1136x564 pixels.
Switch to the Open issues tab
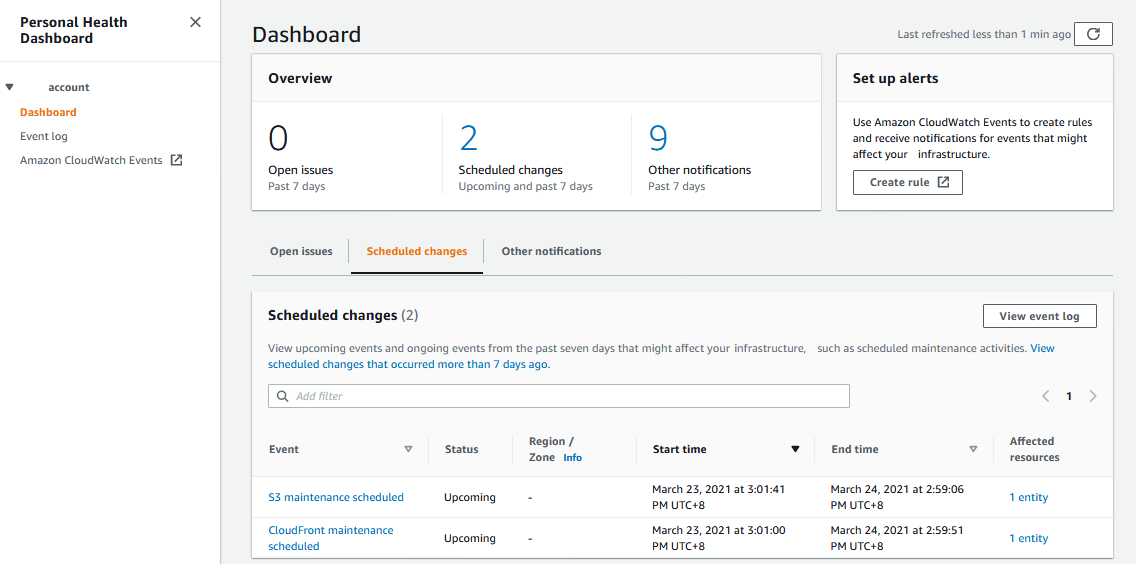pos(301,252)
